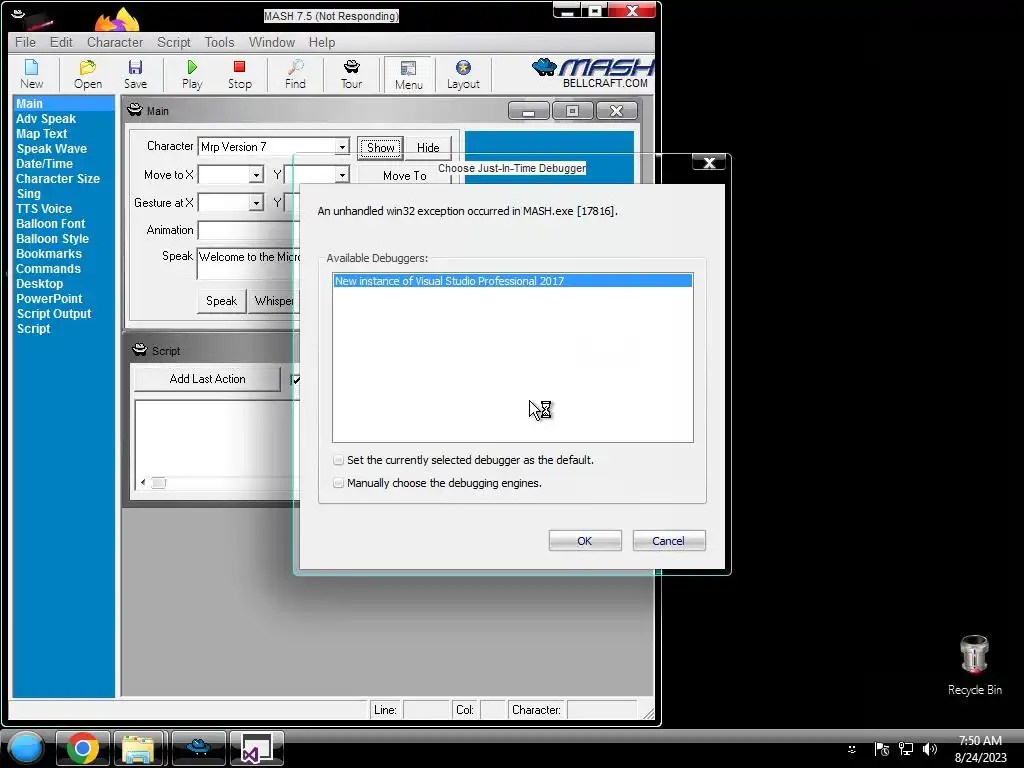The width and height of the screenshot is (1024, 768).
Task: Select Adv Speak in the sidebar
Action: point(46,119)
